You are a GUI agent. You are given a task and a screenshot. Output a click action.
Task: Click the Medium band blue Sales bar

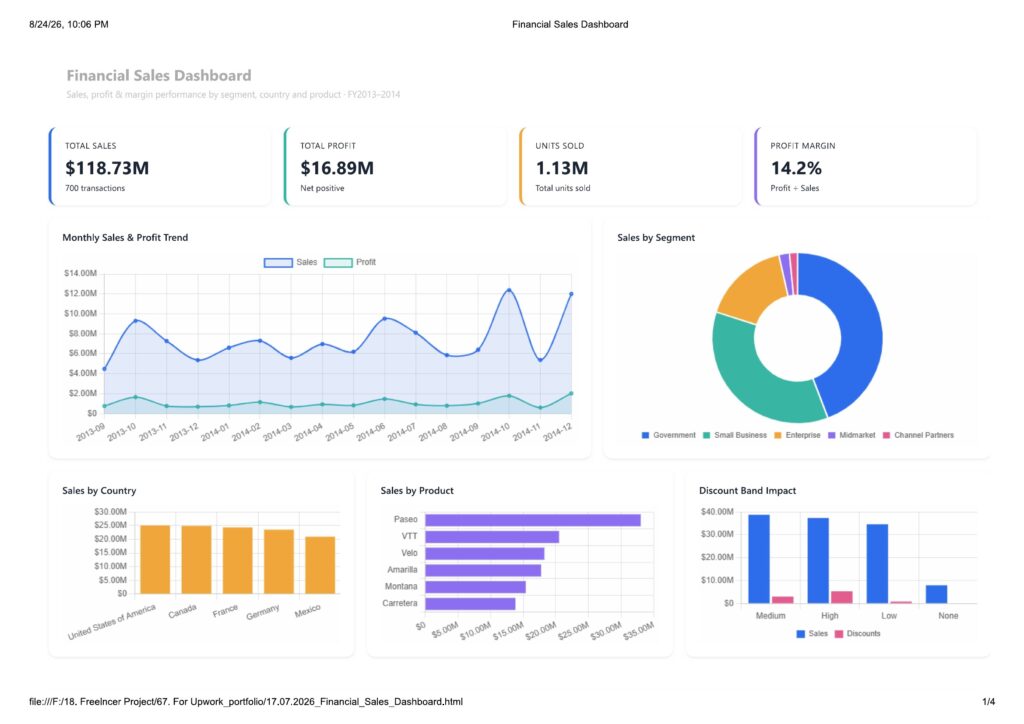pyautogui.click(x=759, y=559)
